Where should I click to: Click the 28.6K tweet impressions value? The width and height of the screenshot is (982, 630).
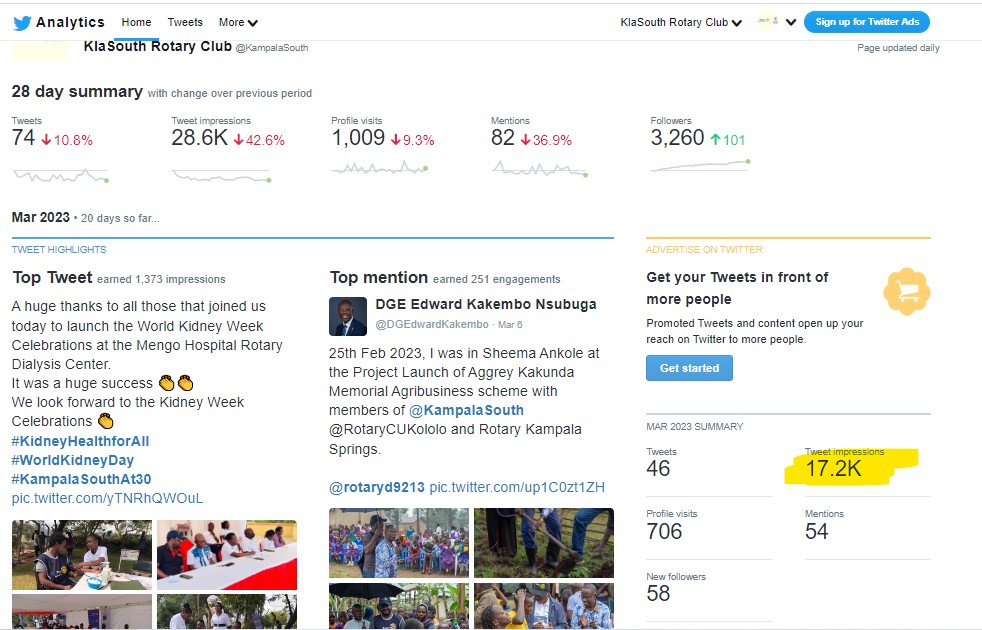click(x=200, y=138)
